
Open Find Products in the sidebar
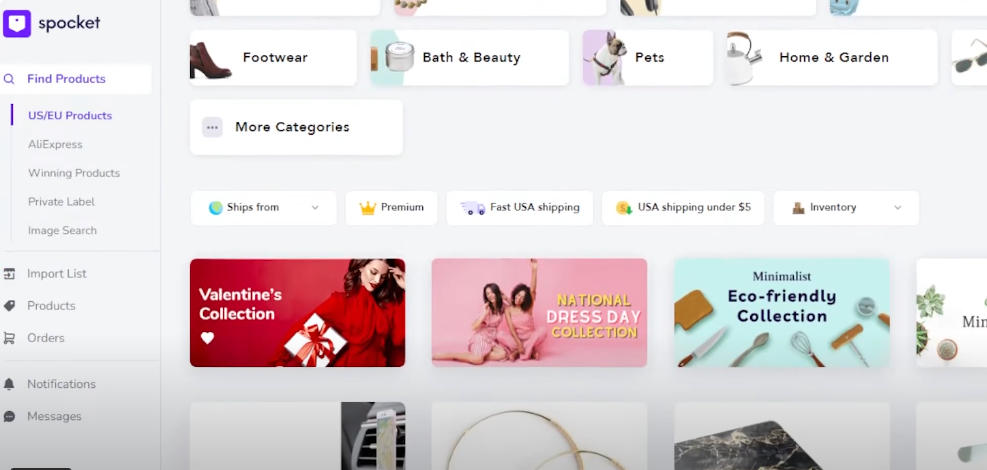(76, 79)
